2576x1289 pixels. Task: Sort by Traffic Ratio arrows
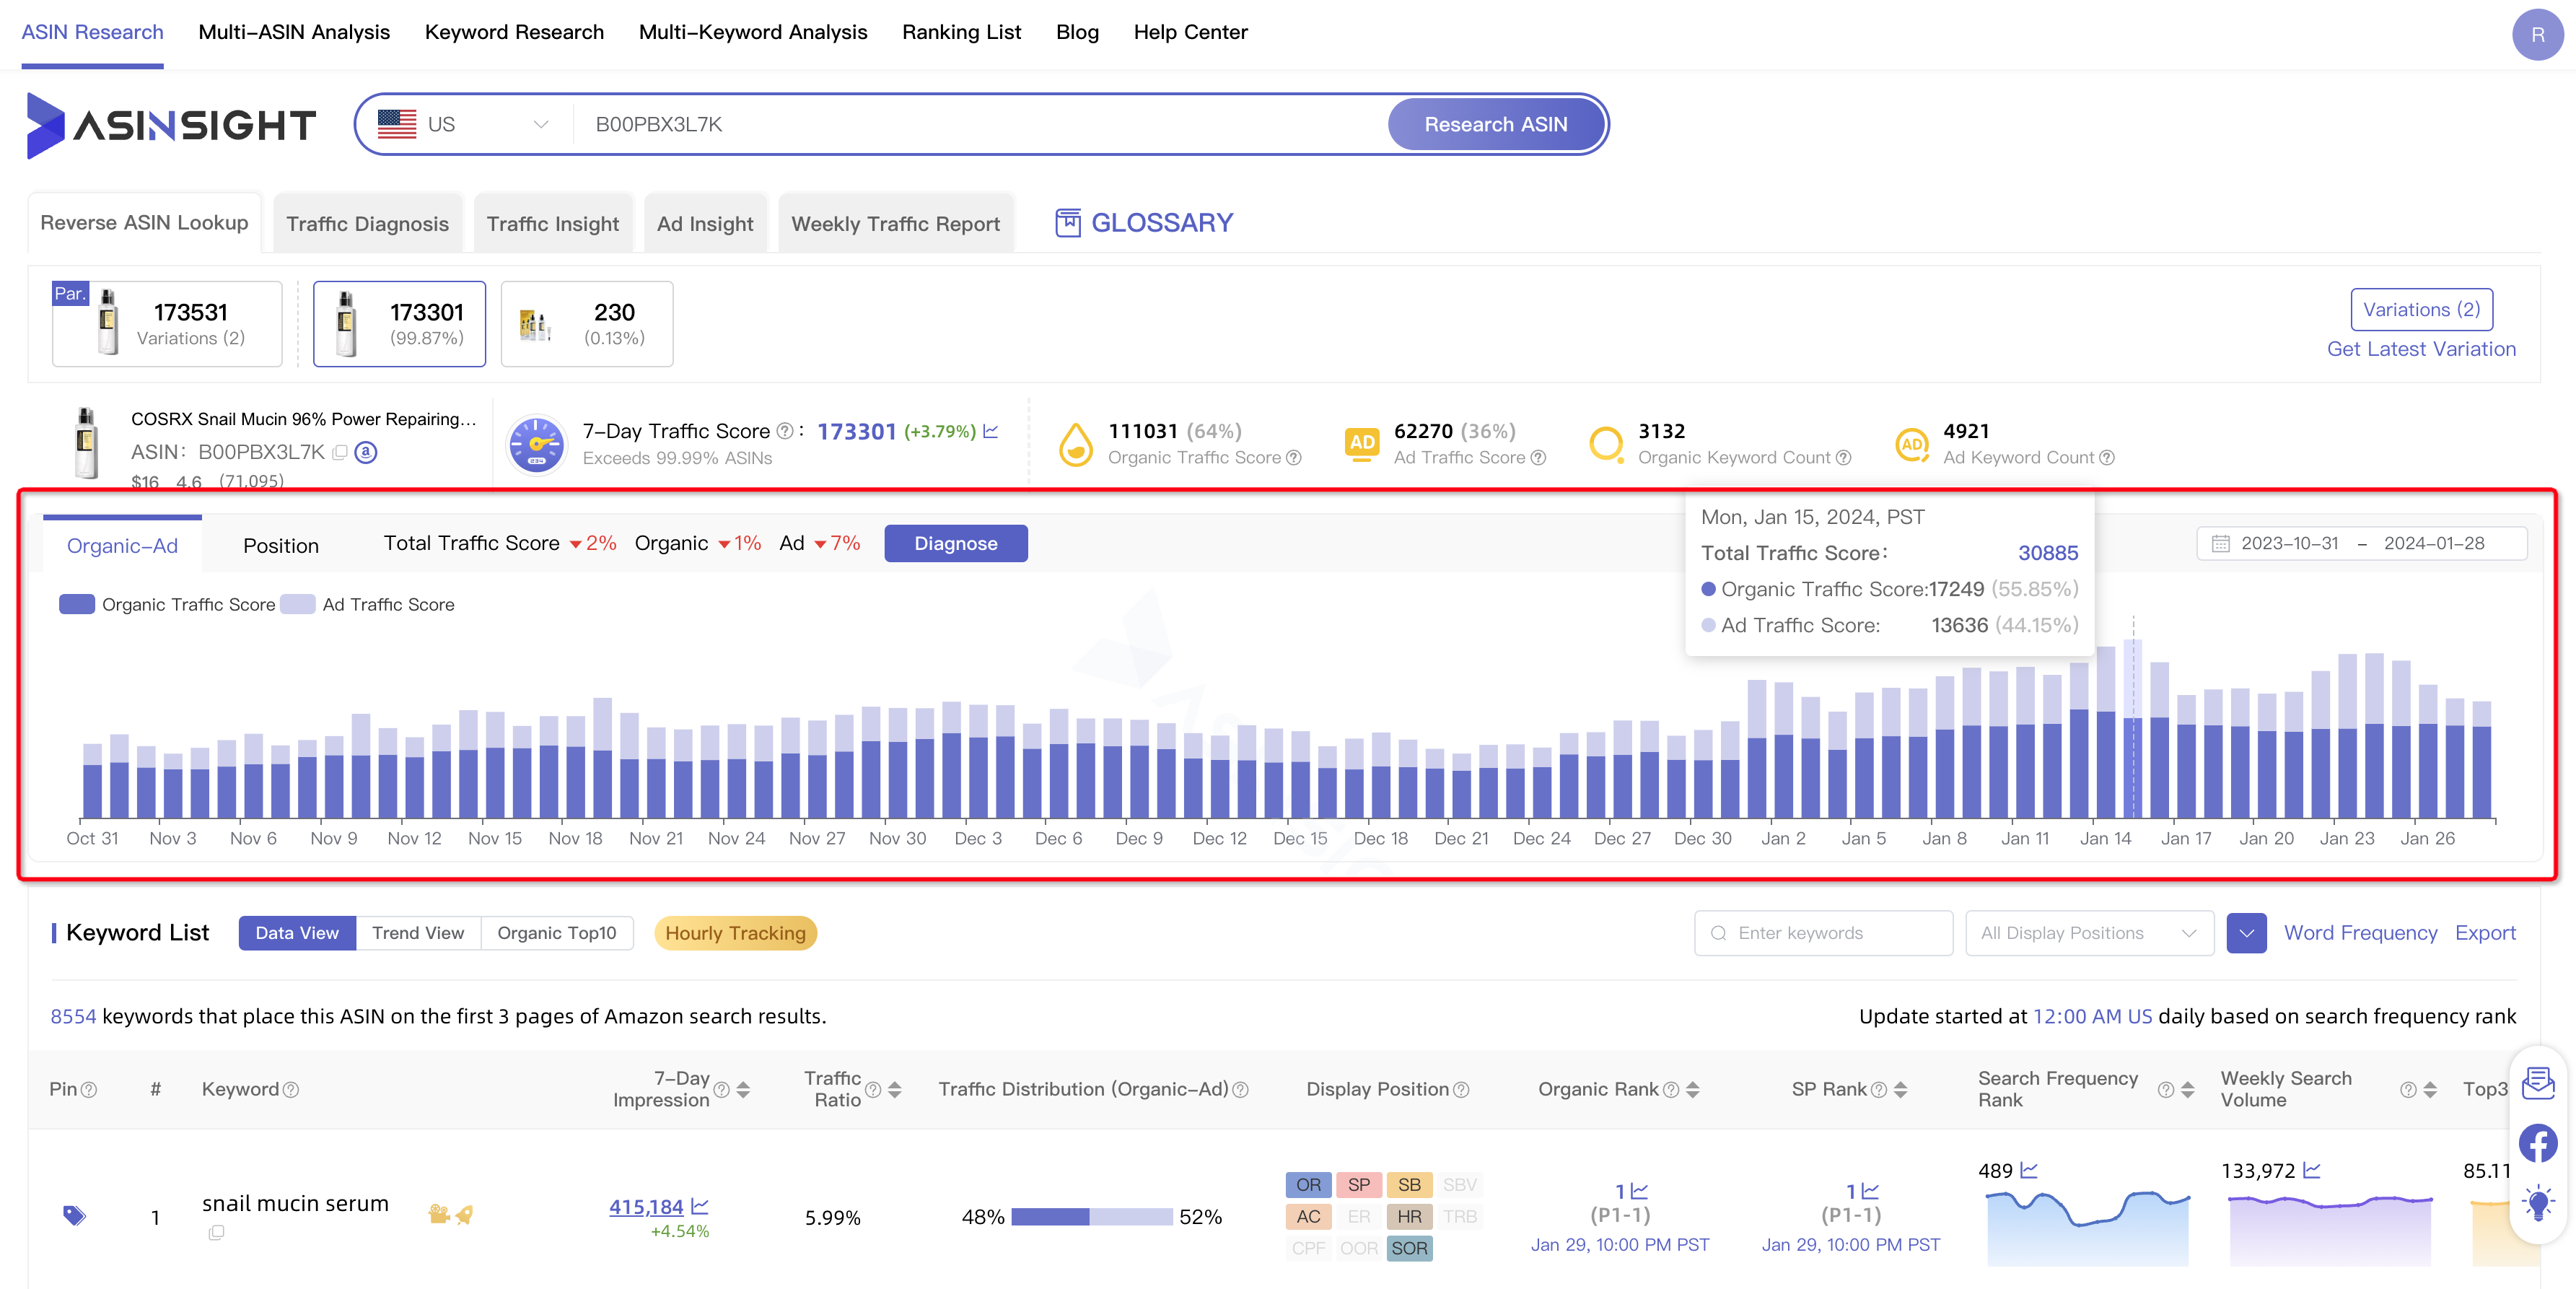(894, 1089)
